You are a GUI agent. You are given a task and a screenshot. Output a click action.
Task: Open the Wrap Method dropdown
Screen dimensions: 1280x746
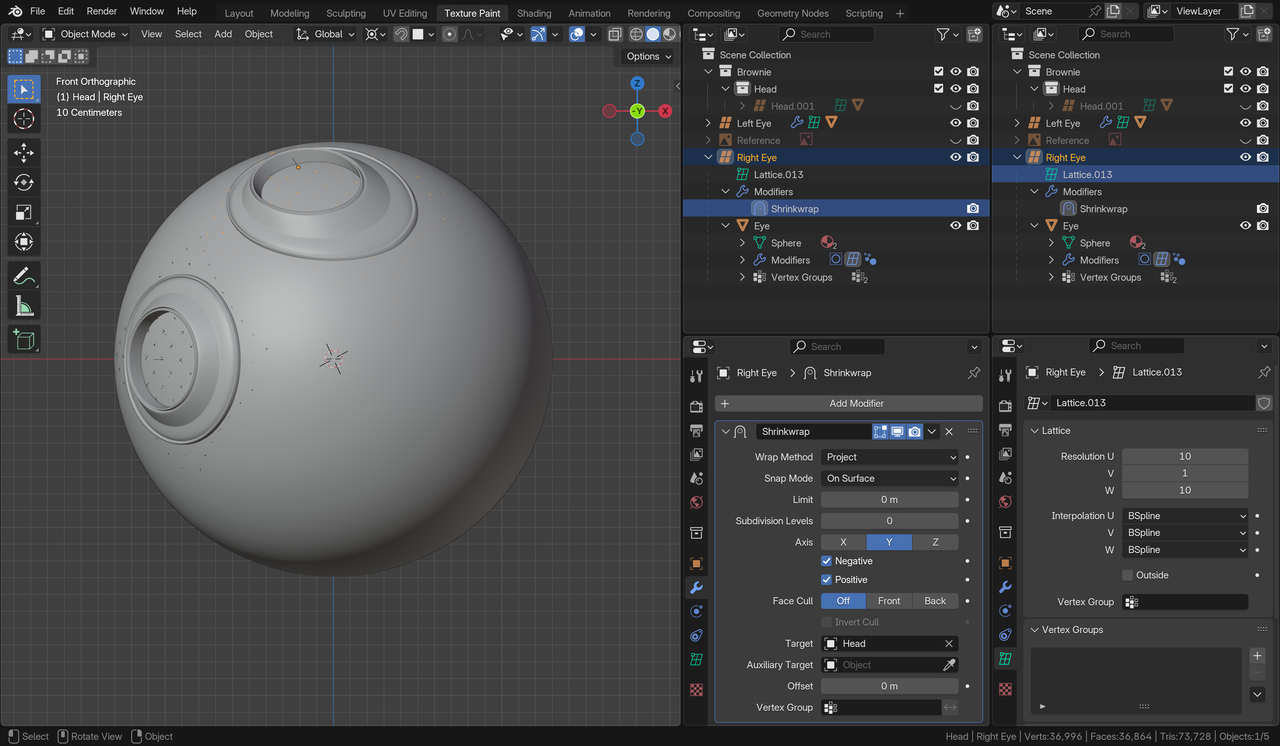point(889,457)
